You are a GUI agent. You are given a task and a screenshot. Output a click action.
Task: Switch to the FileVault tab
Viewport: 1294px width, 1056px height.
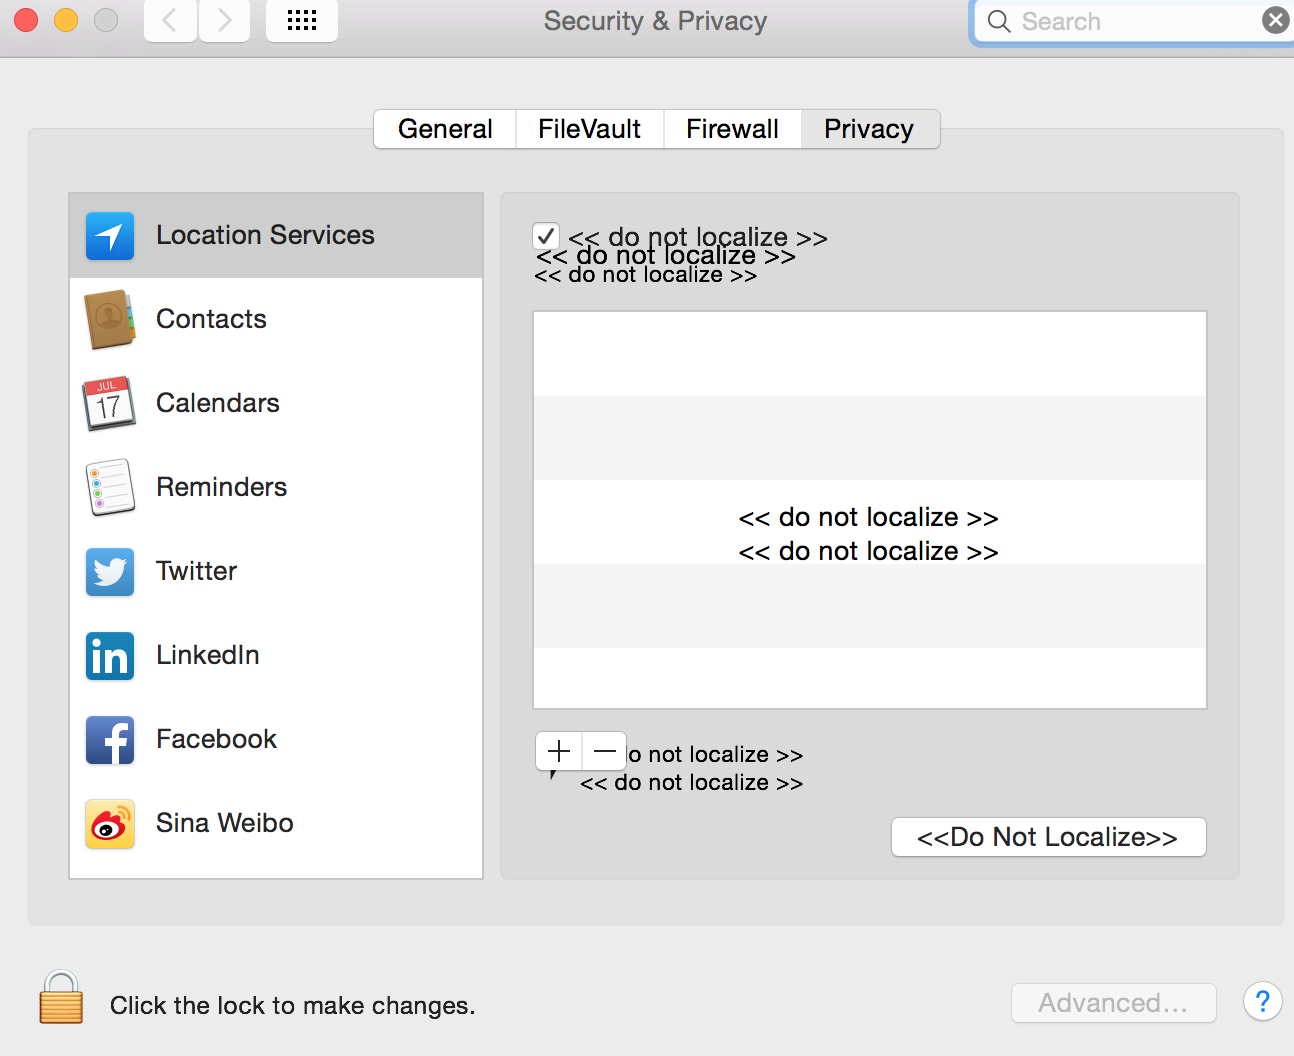(589, 128)
